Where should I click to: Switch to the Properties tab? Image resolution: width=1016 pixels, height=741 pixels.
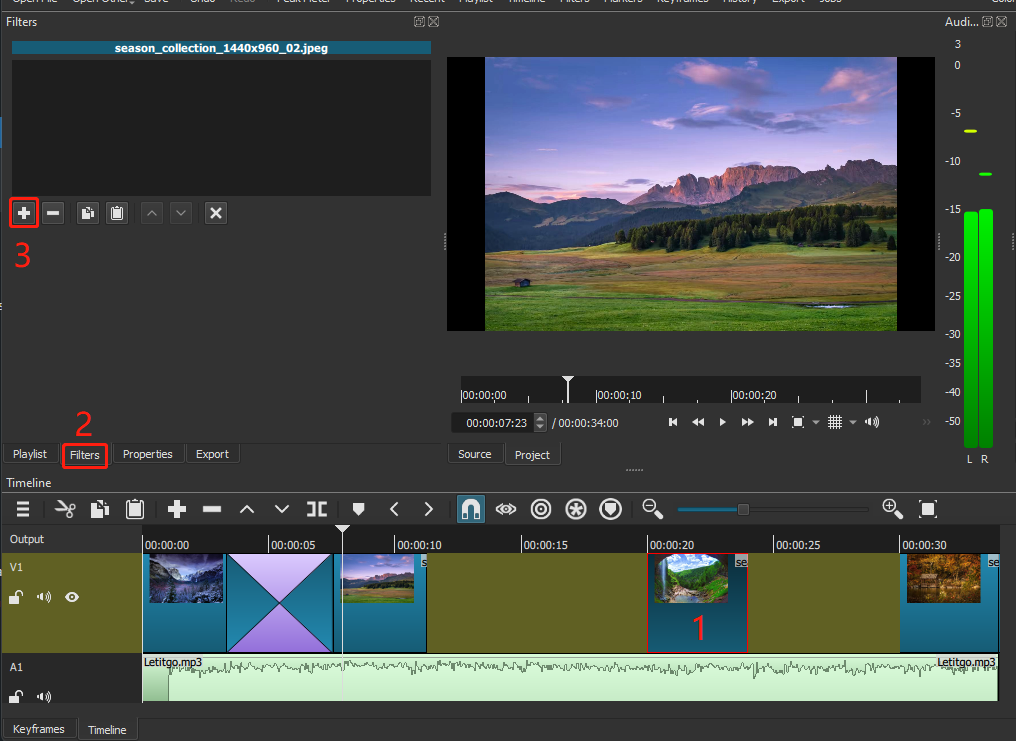click(148, 454)
